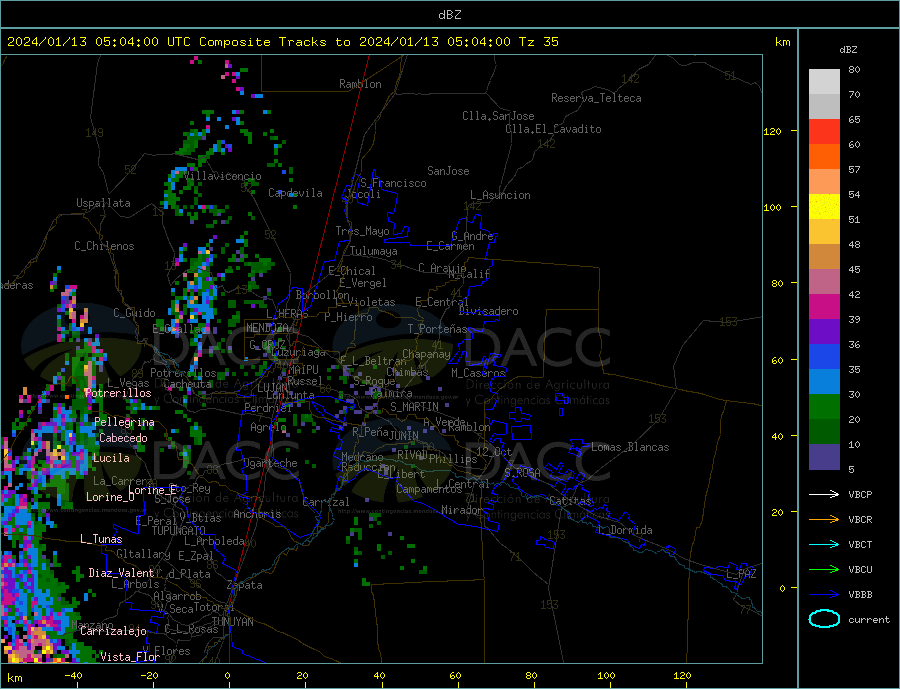The width and height of the screenshot is (900, 689).
Task: Click the 'MENDOZA' map label
Action: [x=268, y=328]
